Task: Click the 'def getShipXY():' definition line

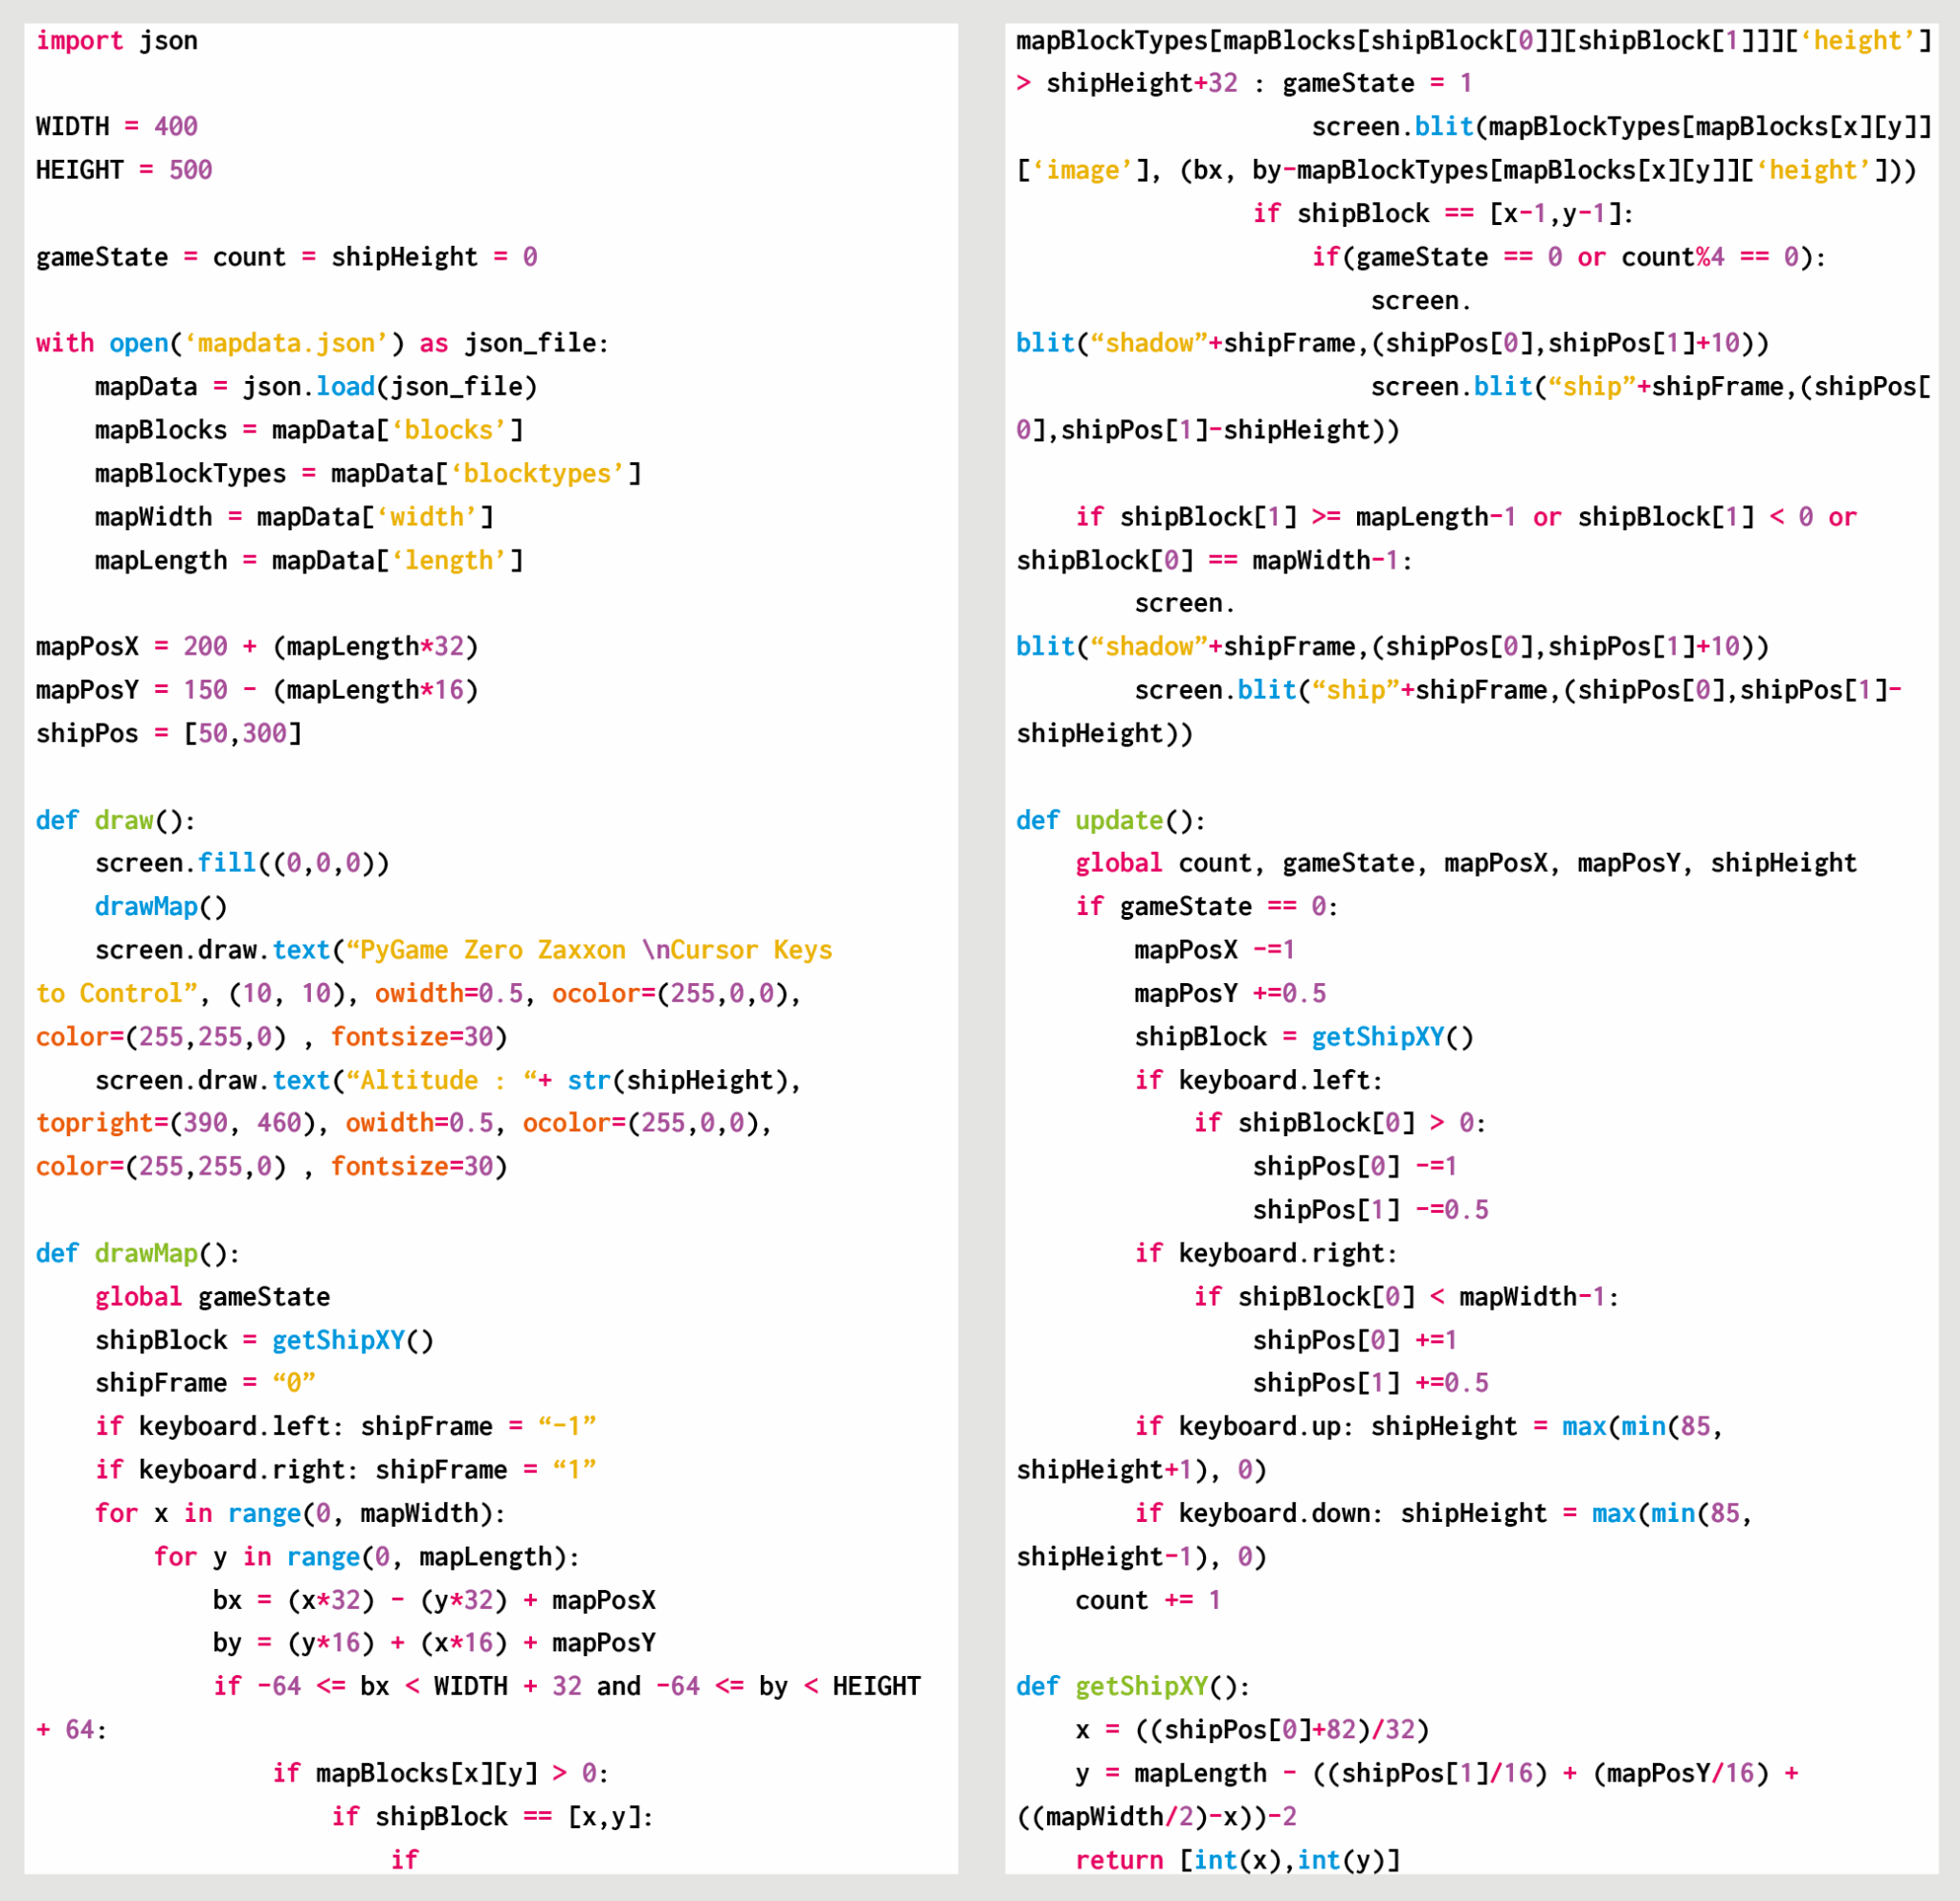Action: 1133,1687
